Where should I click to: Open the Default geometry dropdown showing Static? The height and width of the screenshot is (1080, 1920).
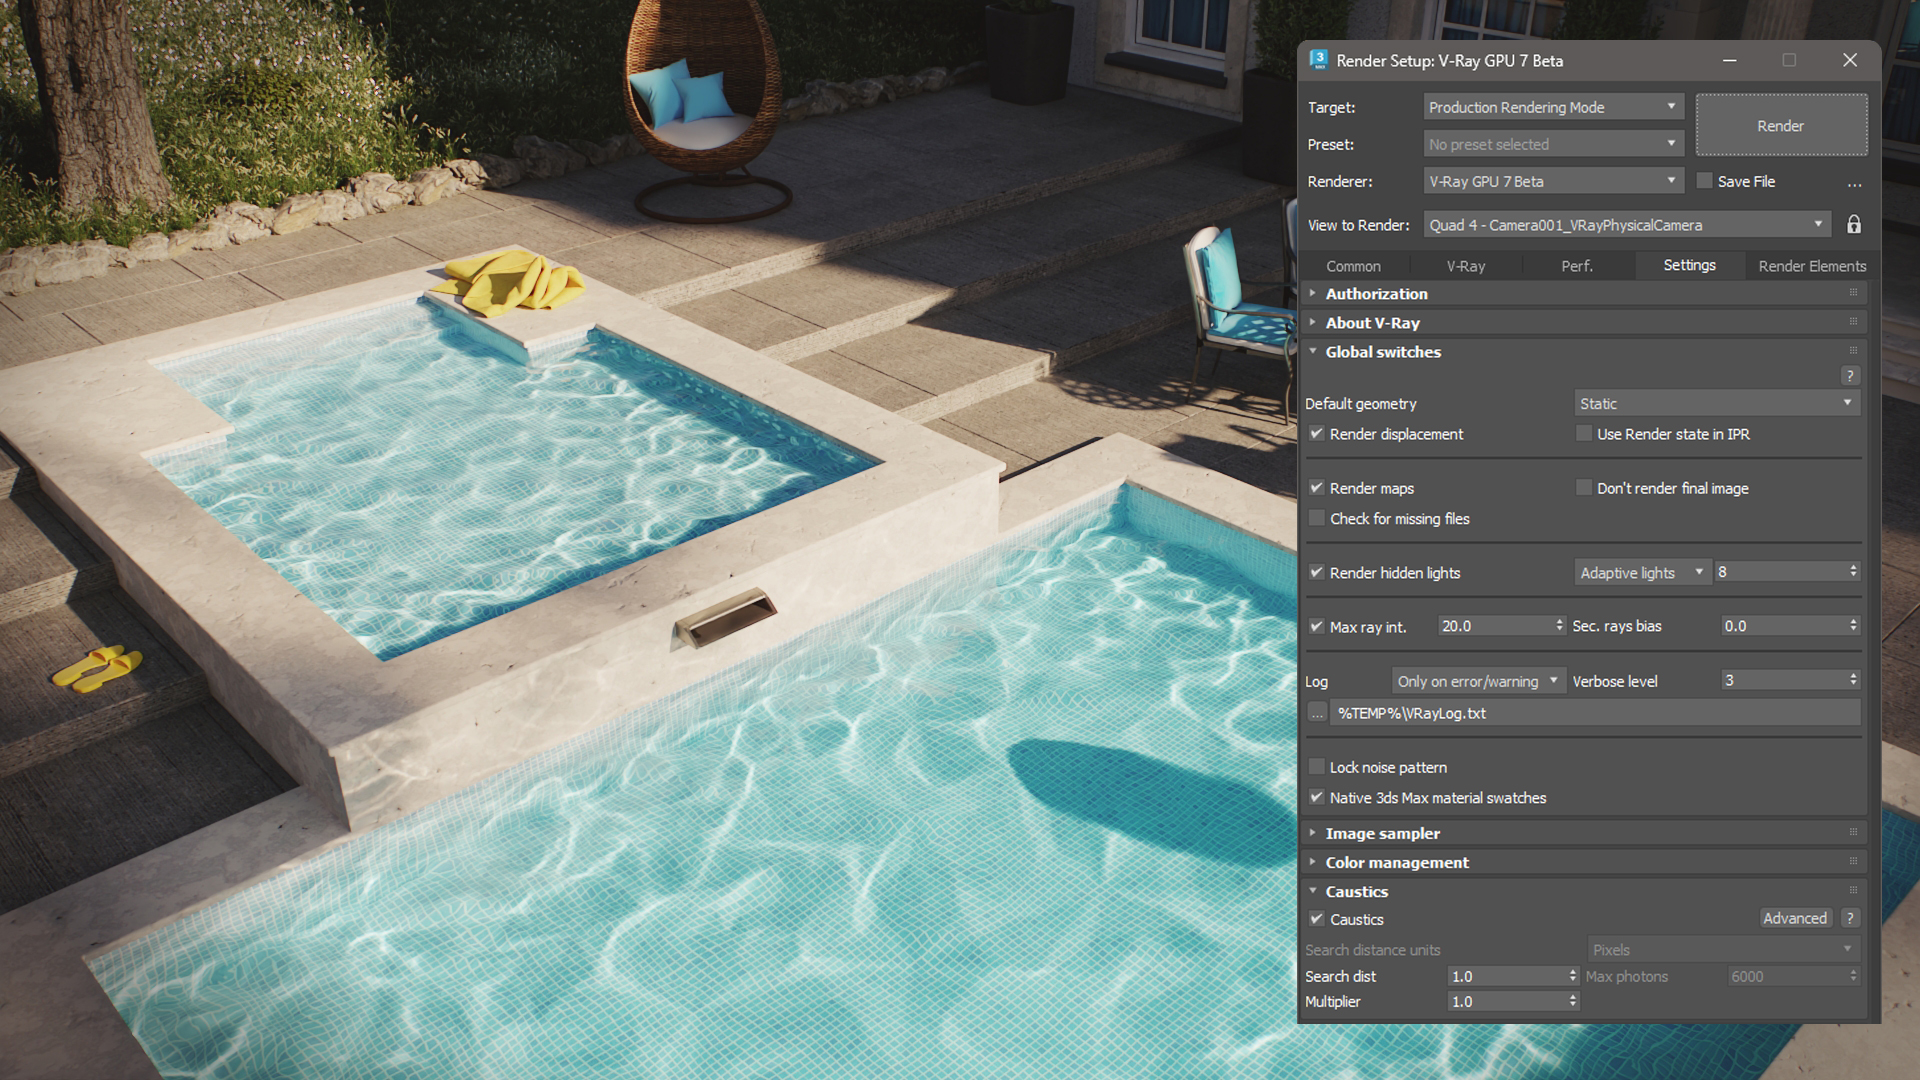point(1716,403)
